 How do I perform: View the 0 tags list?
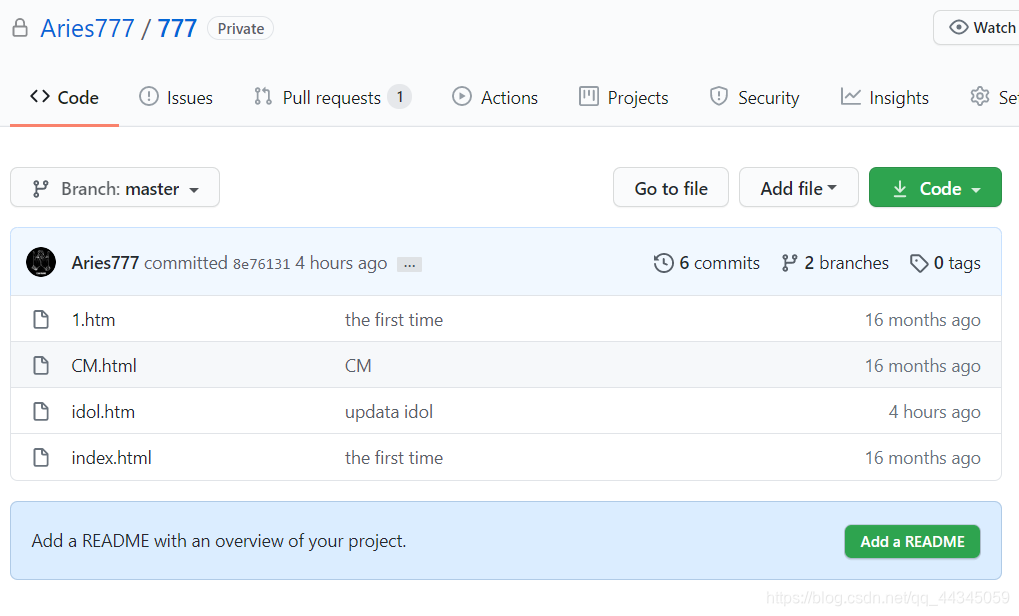tap(946, 263)
